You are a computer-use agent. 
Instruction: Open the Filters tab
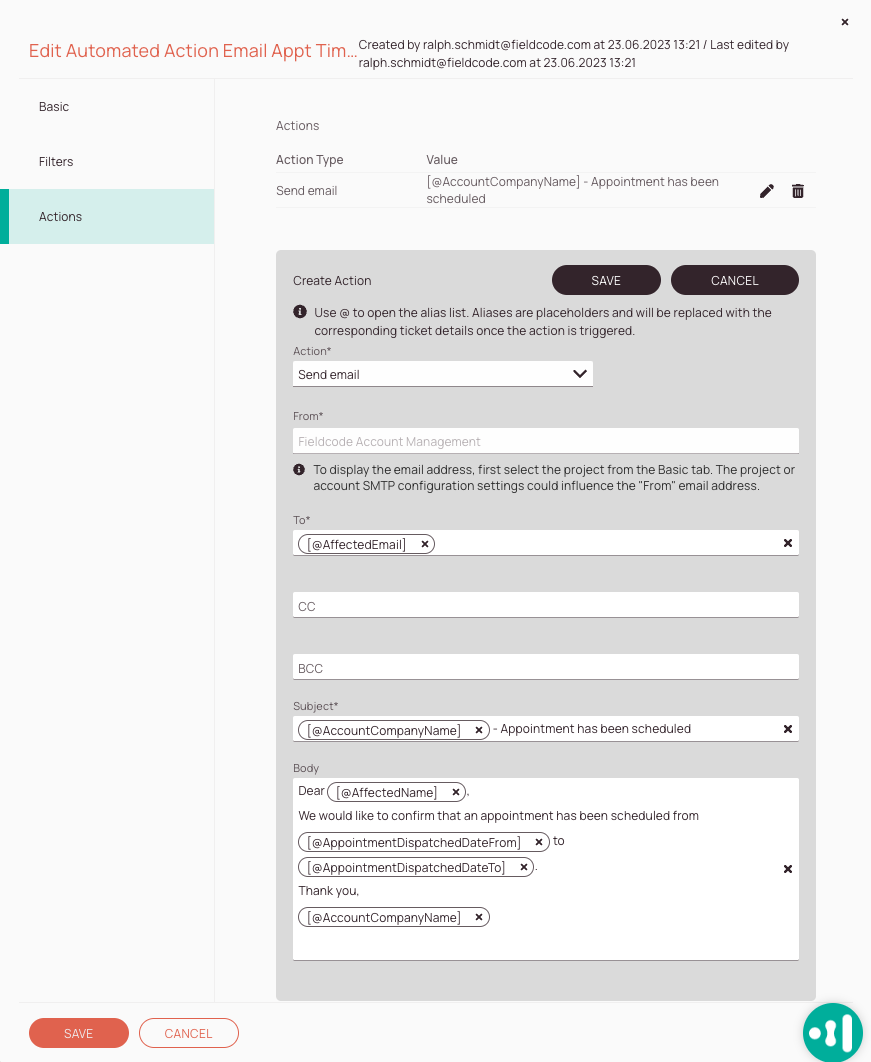click(56, 162)
